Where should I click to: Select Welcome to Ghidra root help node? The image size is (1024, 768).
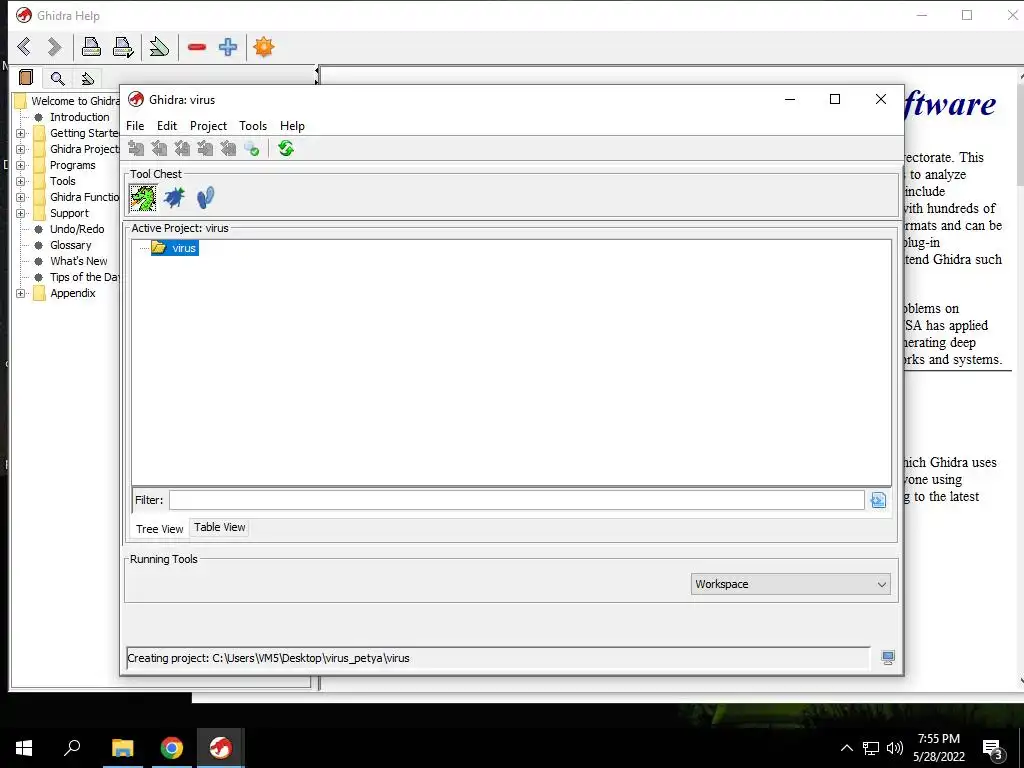pos(75,101)
